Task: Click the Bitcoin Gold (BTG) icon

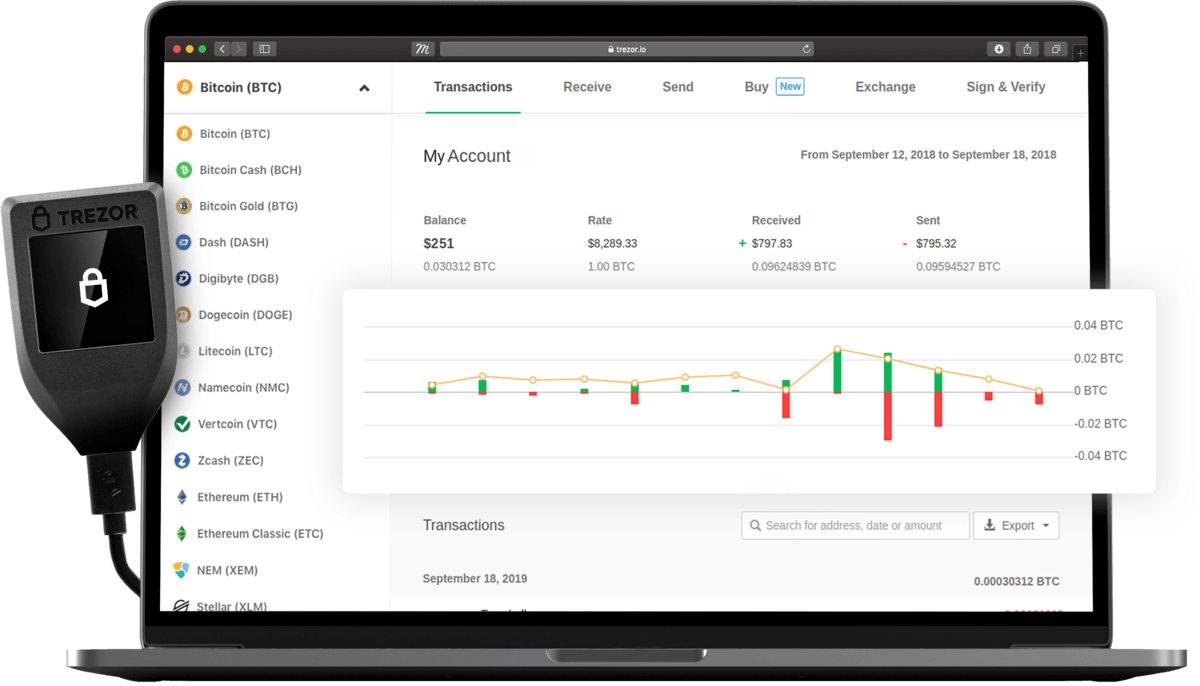Action: tap(184, 206)
